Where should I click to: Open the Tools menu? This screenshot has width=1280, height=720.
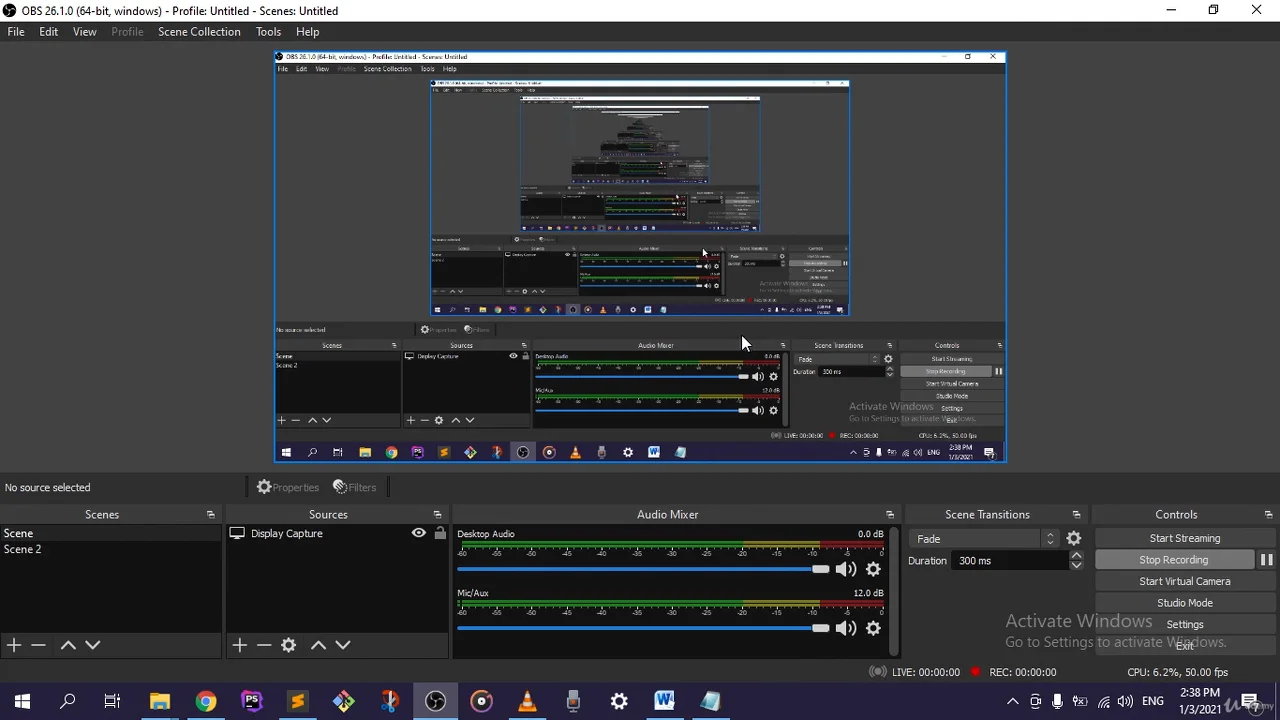268,32
